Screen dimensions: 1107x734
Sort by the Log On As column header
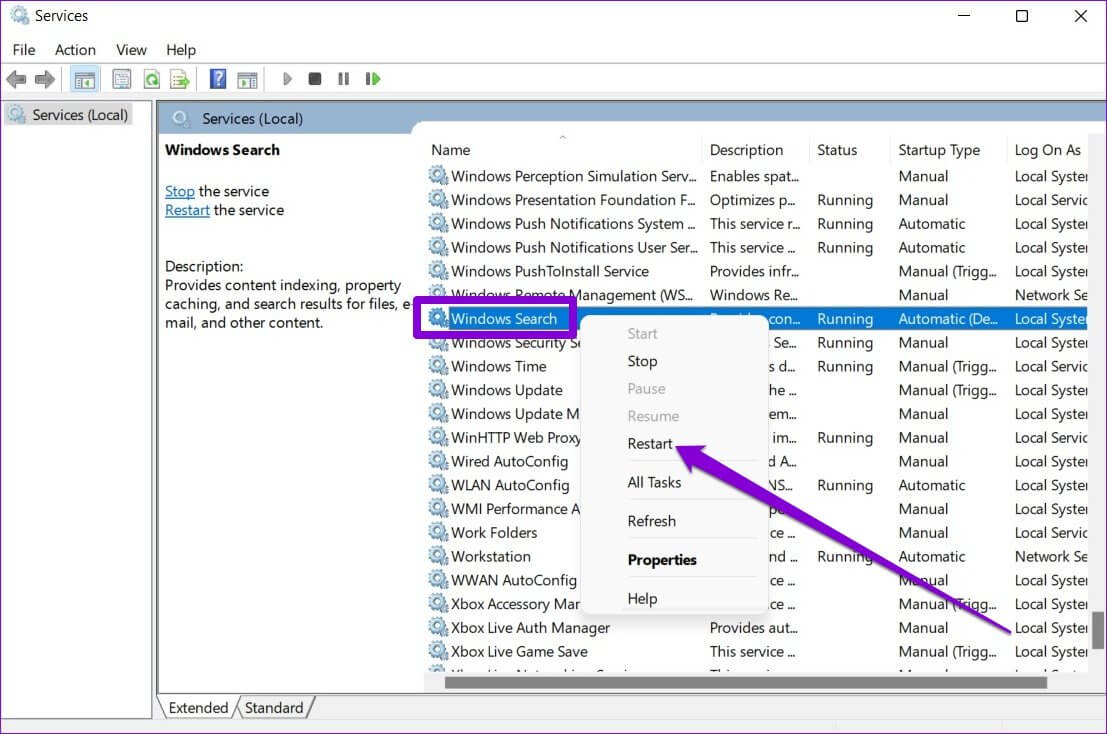tap(1048, 150)
